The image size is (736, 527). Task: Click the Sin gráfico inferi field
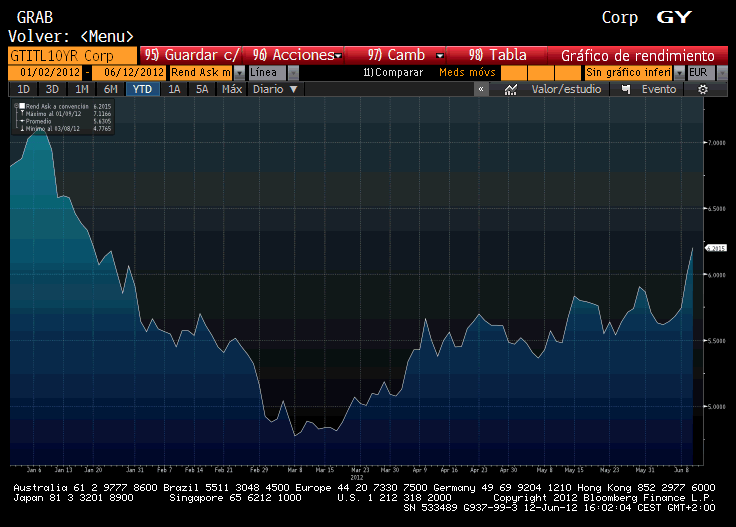[x=629, y=73]
